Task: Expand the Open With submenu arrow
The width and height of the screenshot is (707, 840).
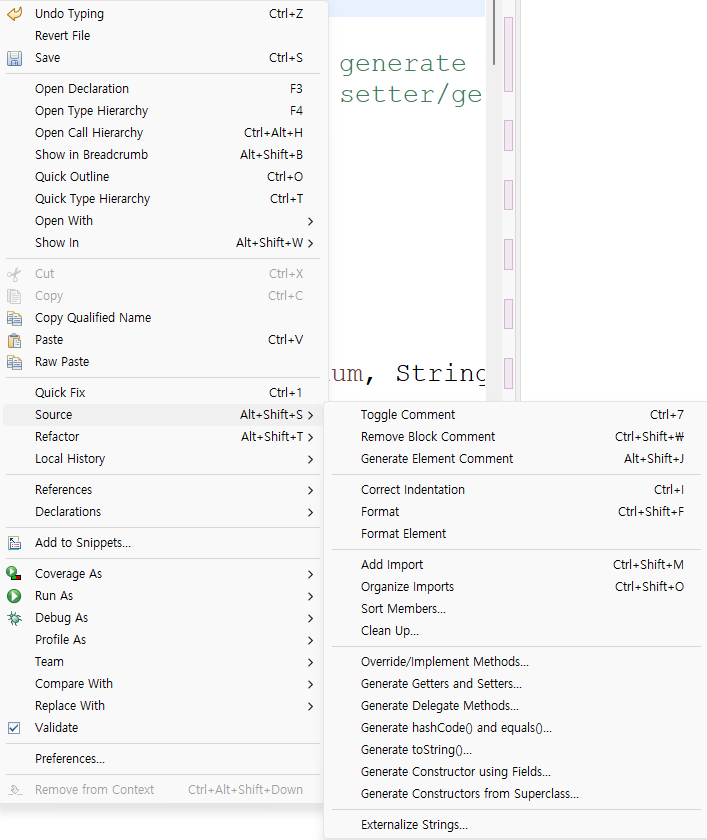Action: (311, 221)
